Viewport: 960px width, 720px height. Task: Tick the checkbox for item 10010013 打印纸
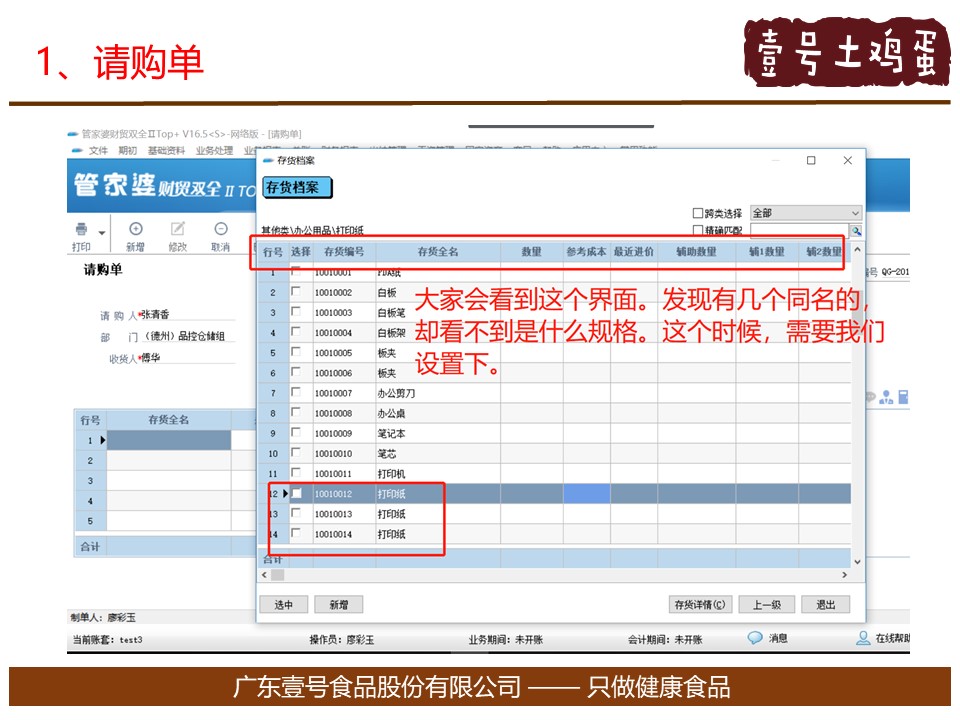click(x=296, y=513)
